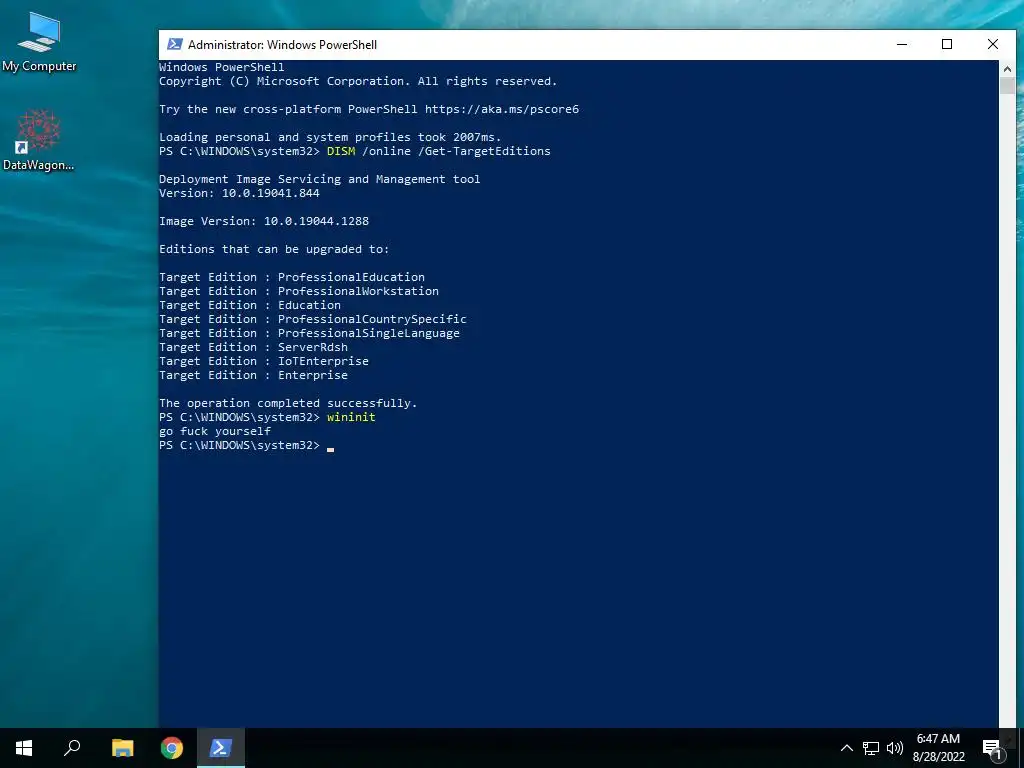The image size is (1024, 768).
Task: Click the 'DISM' command text
Action: (341, 151)
